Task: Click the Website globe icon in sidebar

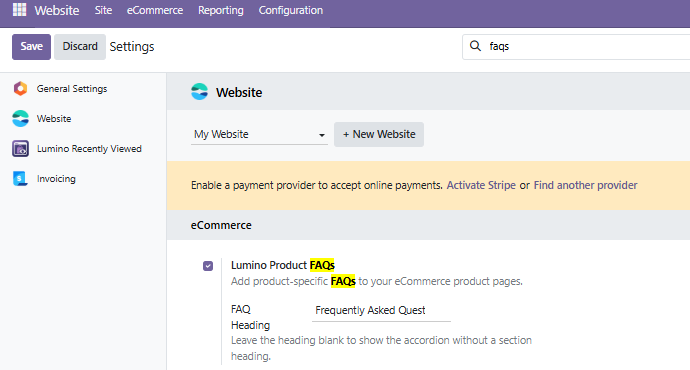Action: point(20,118)
